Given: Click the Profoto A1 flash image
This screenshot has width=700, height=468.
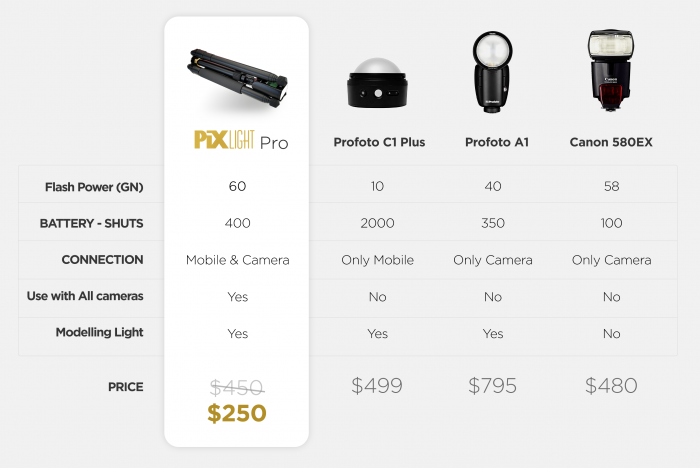Looking at the screenshot, I should coord(492,71).
